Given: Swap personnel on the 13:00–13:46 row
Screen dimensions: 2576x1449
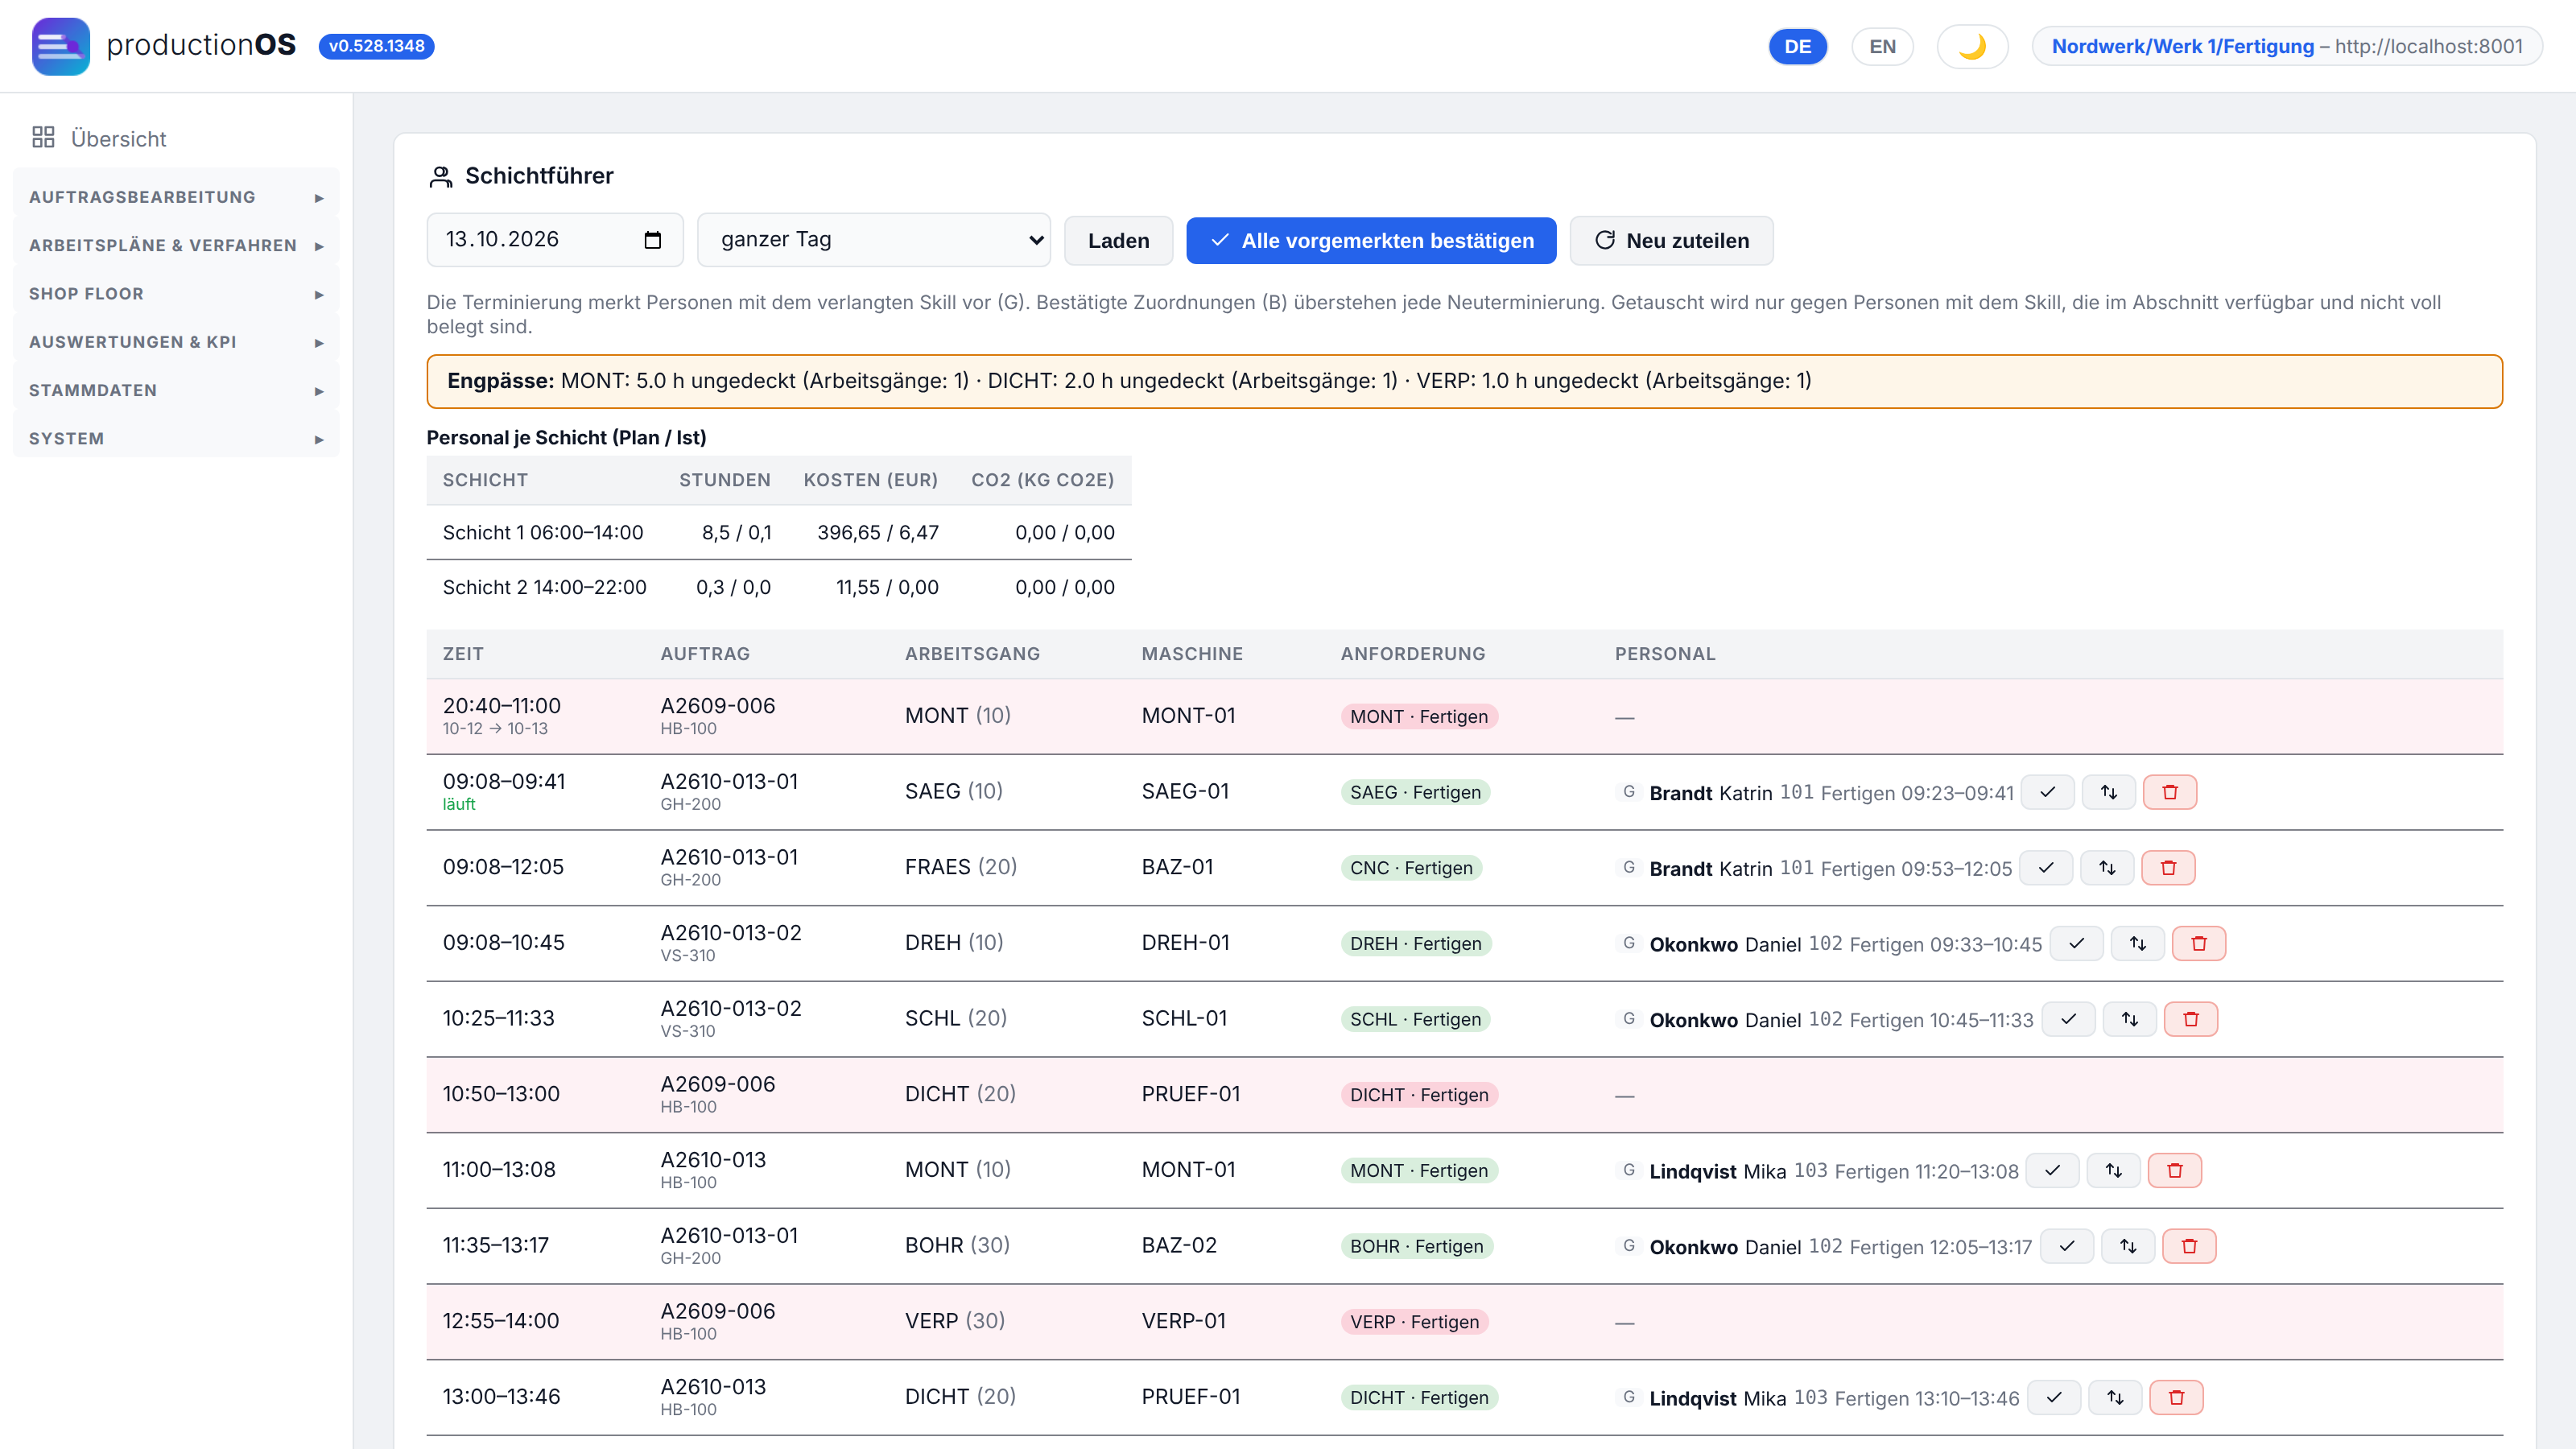Looking at the screenshot, I should pyautogui.click(x=2115, y=1397).
